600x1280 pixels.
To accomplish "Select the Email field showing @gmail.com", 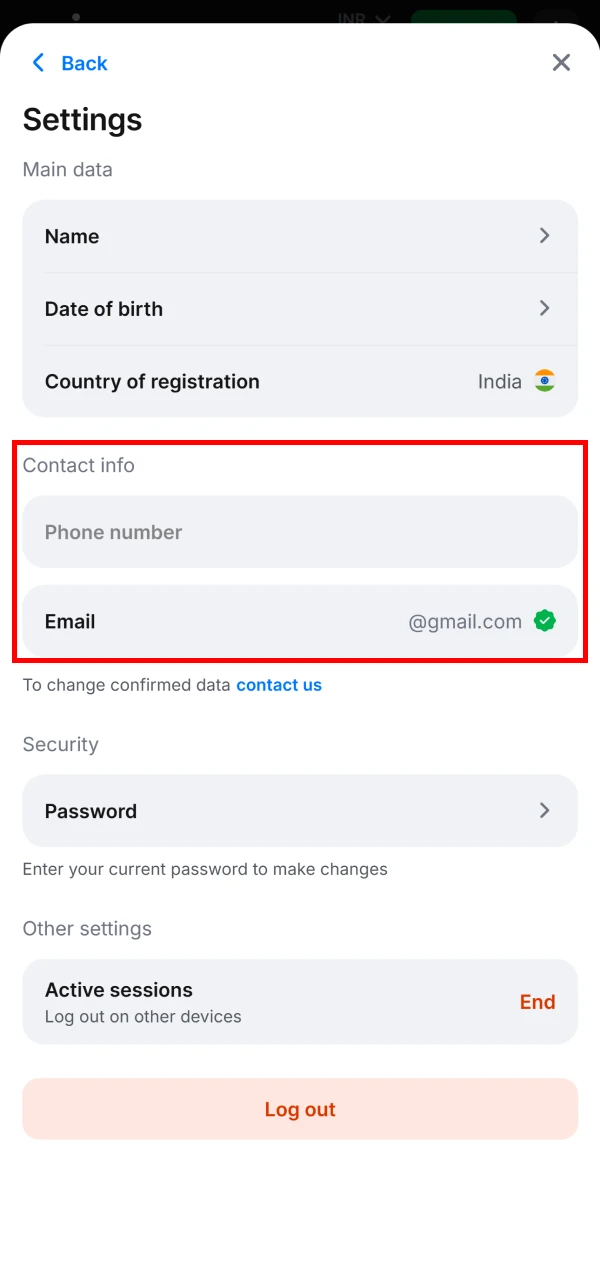I will pos(300,620).
